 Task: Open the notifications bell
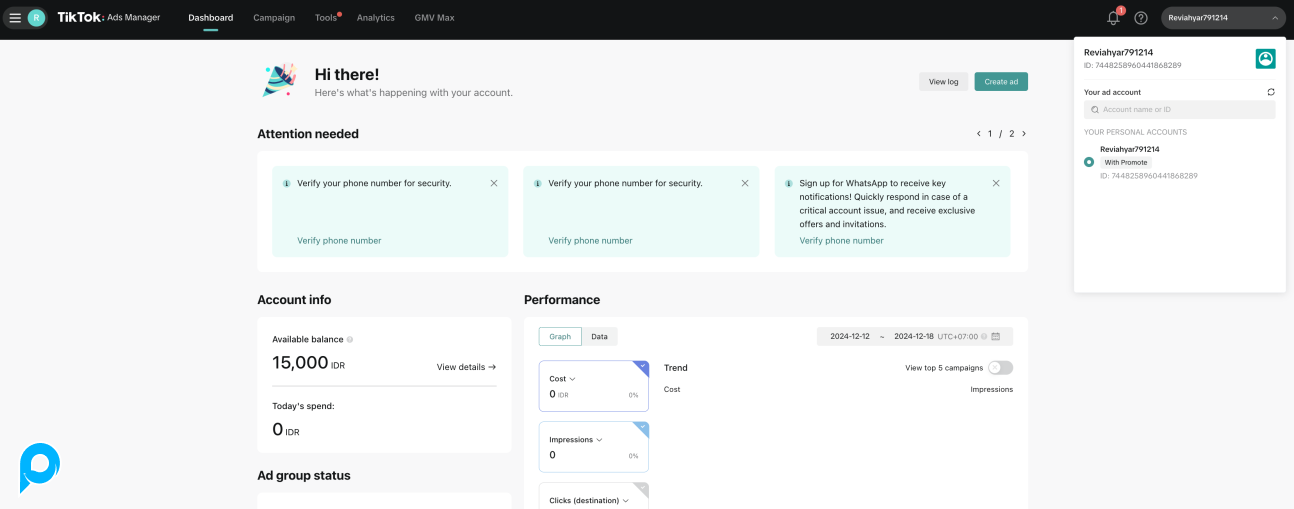tap(1113, 18)
